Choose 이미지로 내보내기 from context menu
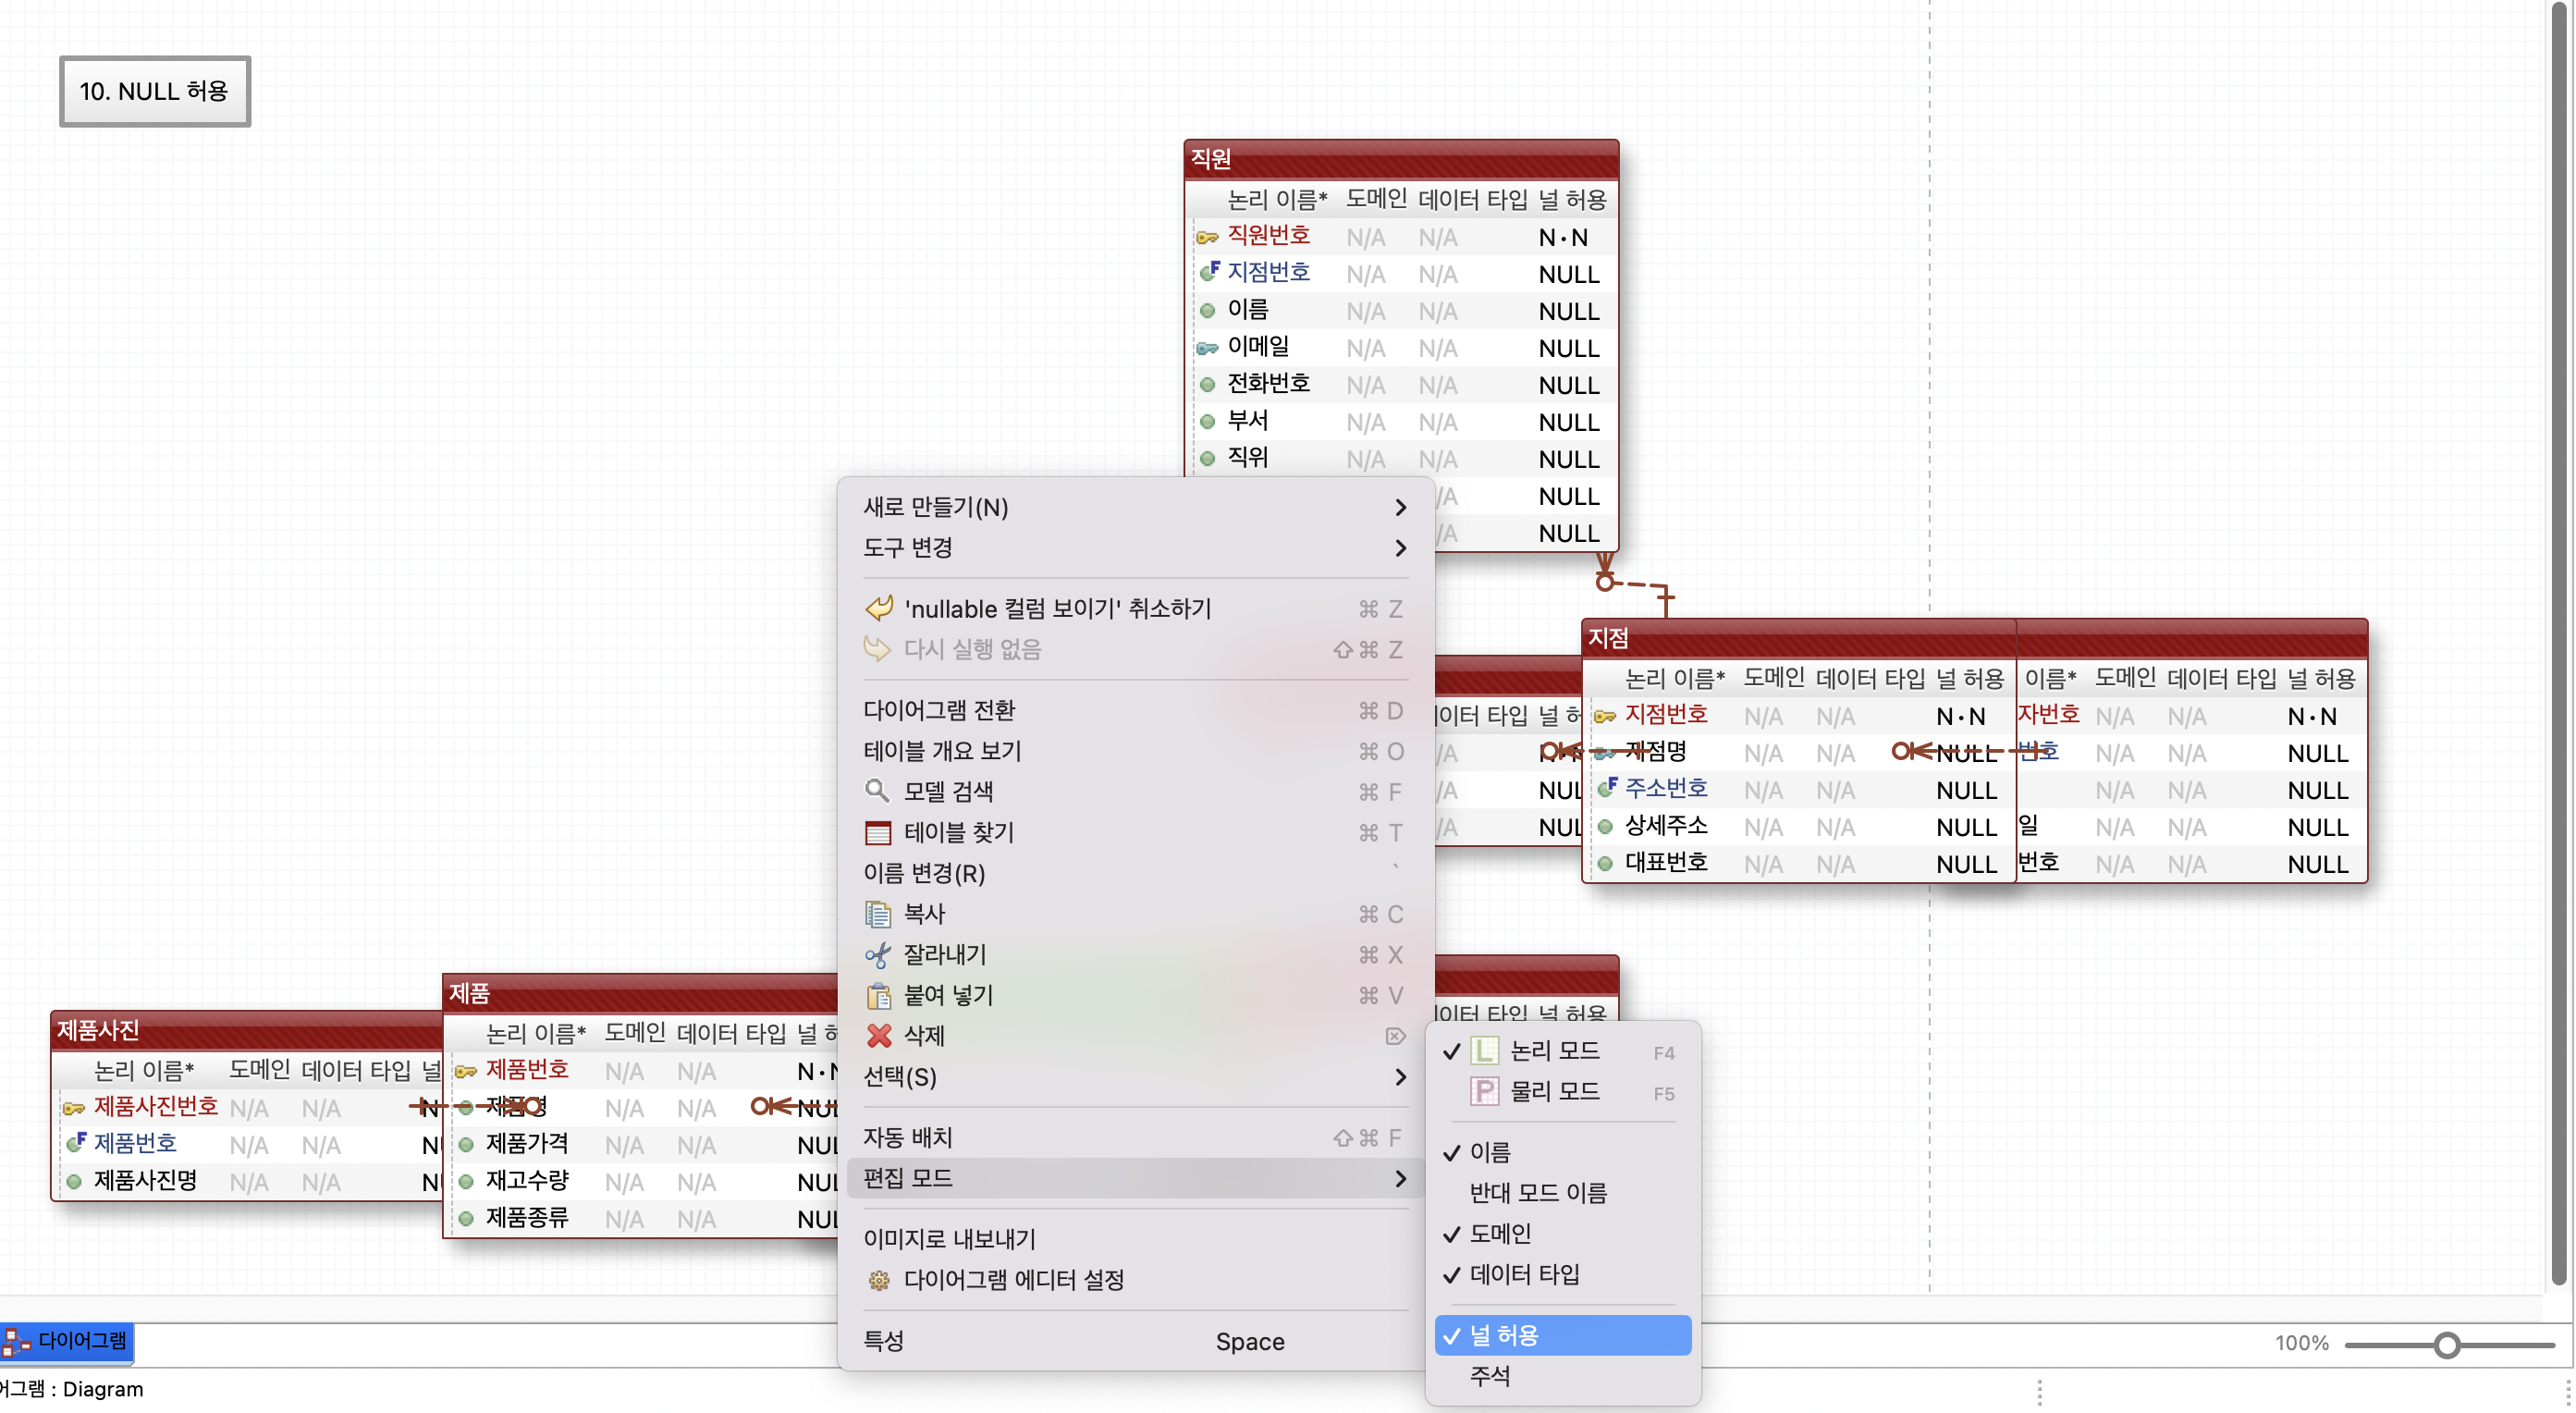This screenshot has height=1413, width=2576. (949, 1239)
